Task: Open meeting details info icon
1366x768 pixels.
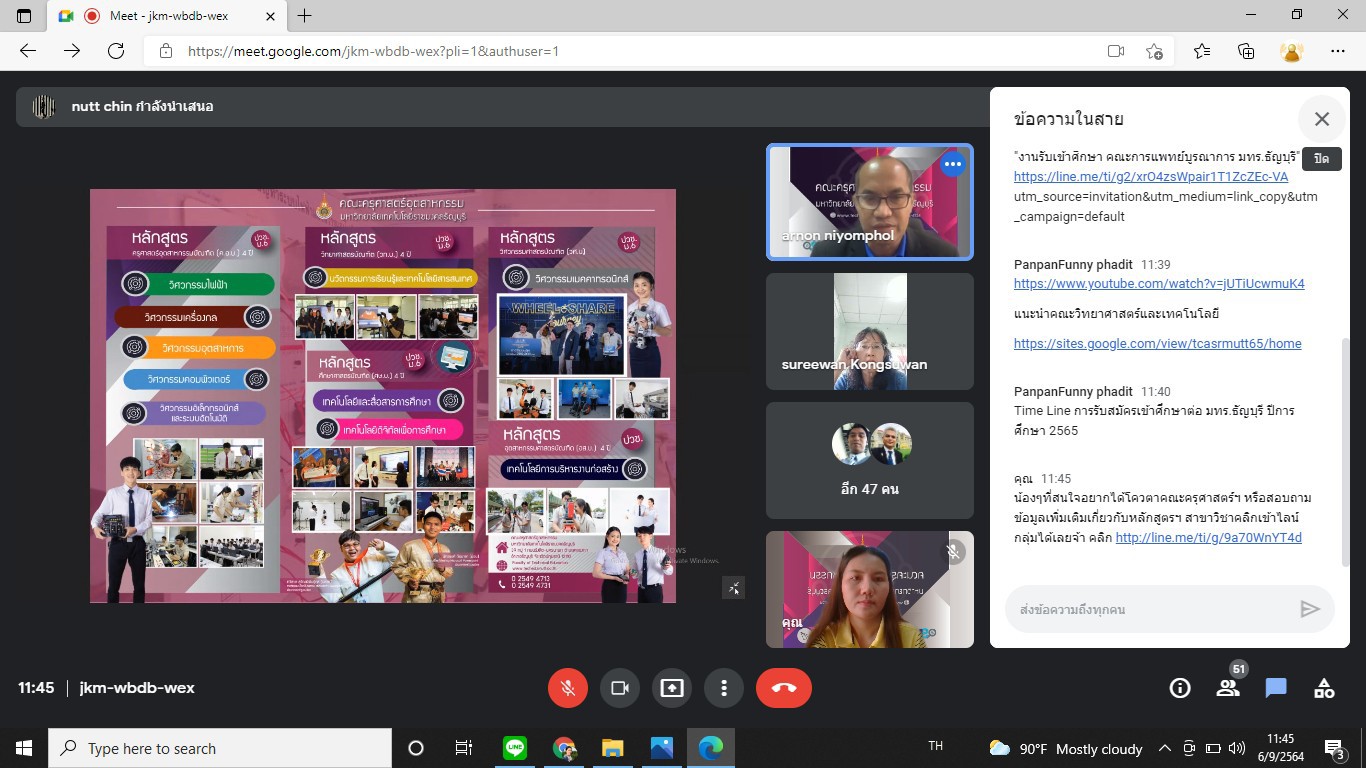Action: pos(1180,688)
